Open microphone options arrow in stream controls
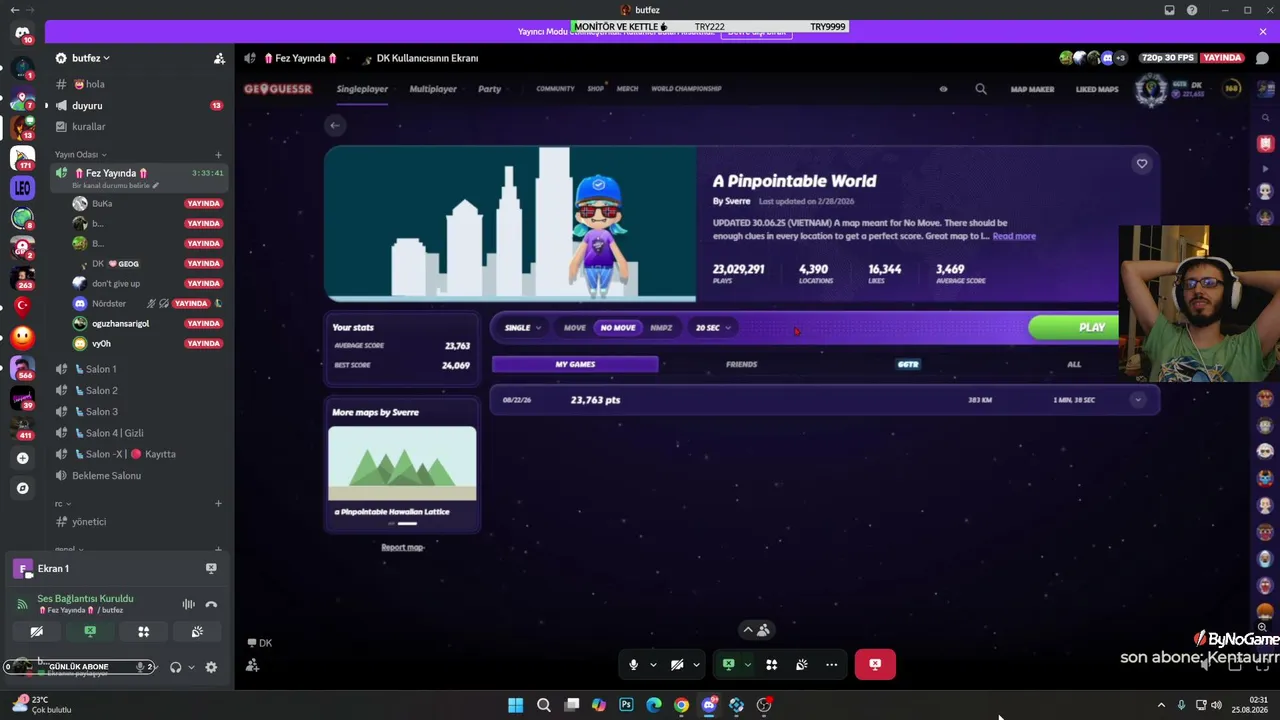Image resolution: width=1280 pixels, height=720 pixels. [653, 665]
